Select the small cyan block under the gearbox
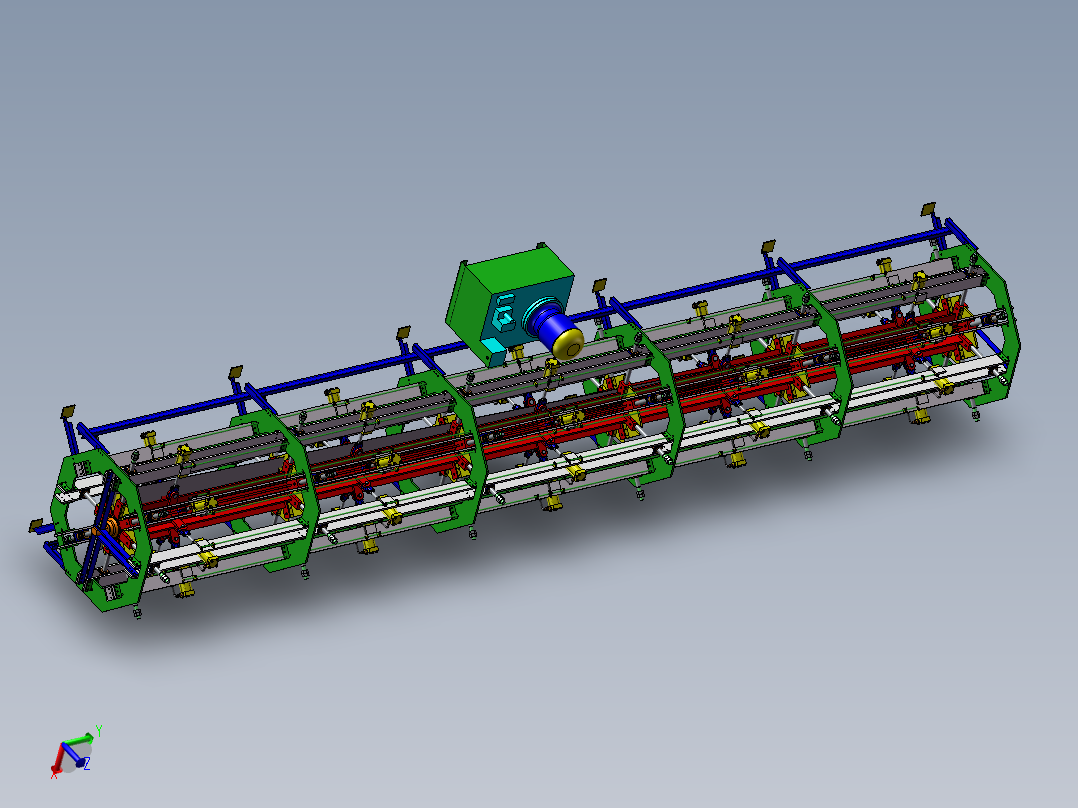This screenshot has width=1078, height=808. pyautogui.click(x=492, y=353)
